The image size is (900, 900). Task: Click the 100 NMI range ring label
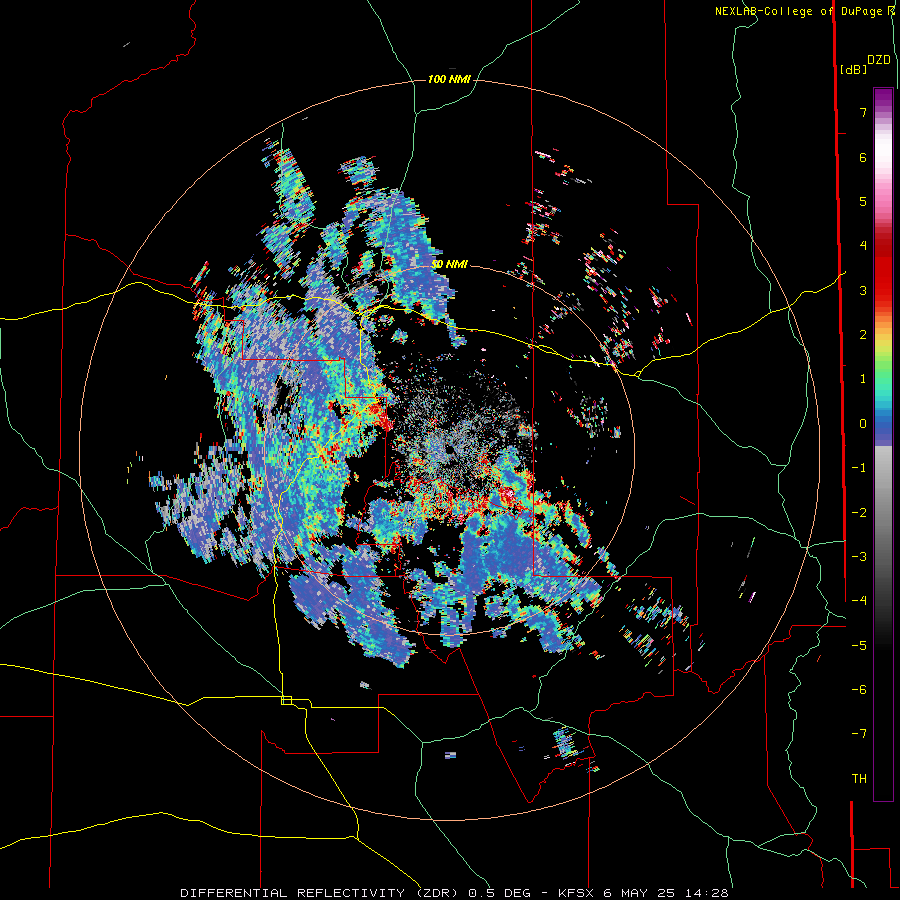coord(449,79)
